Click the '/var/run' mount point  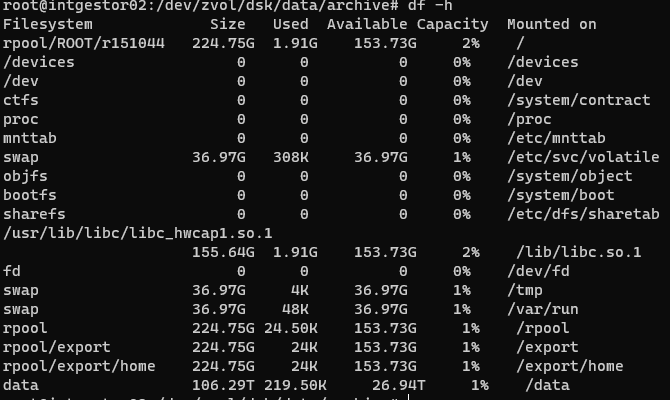point(543,309)
